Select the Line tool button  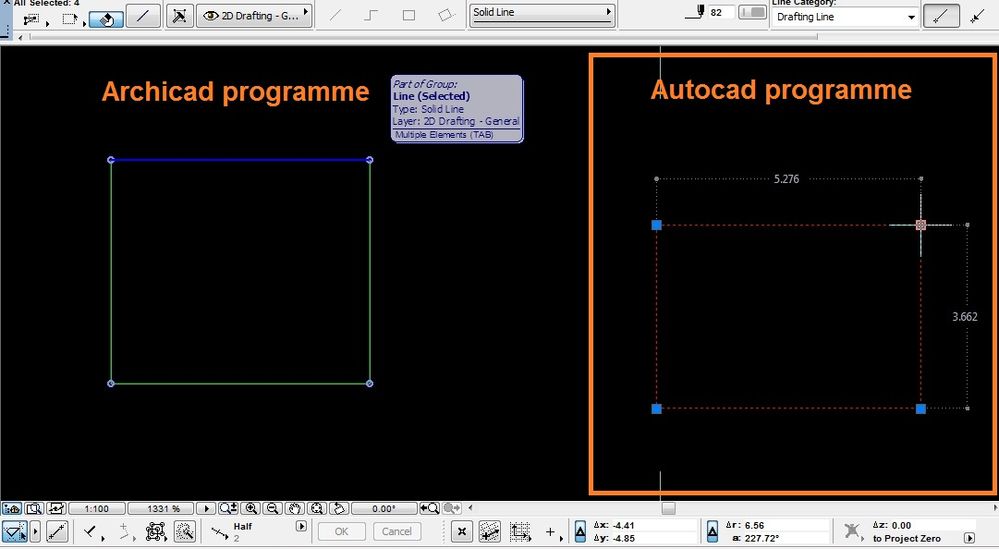pyautogui.click(x=143, y=16)
